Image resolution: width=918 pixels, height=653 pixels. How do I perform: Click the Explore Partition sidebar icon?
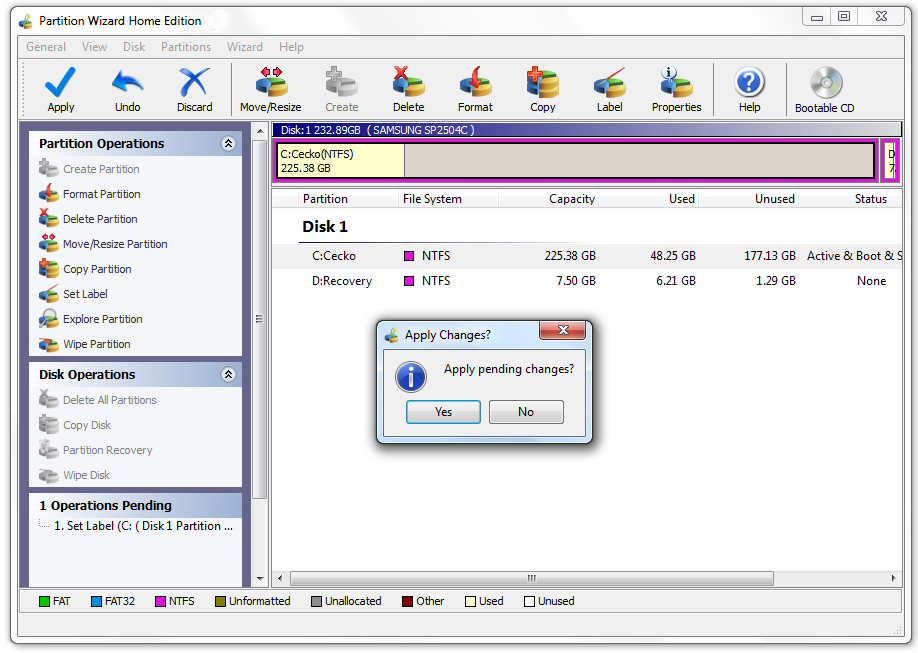49,319
